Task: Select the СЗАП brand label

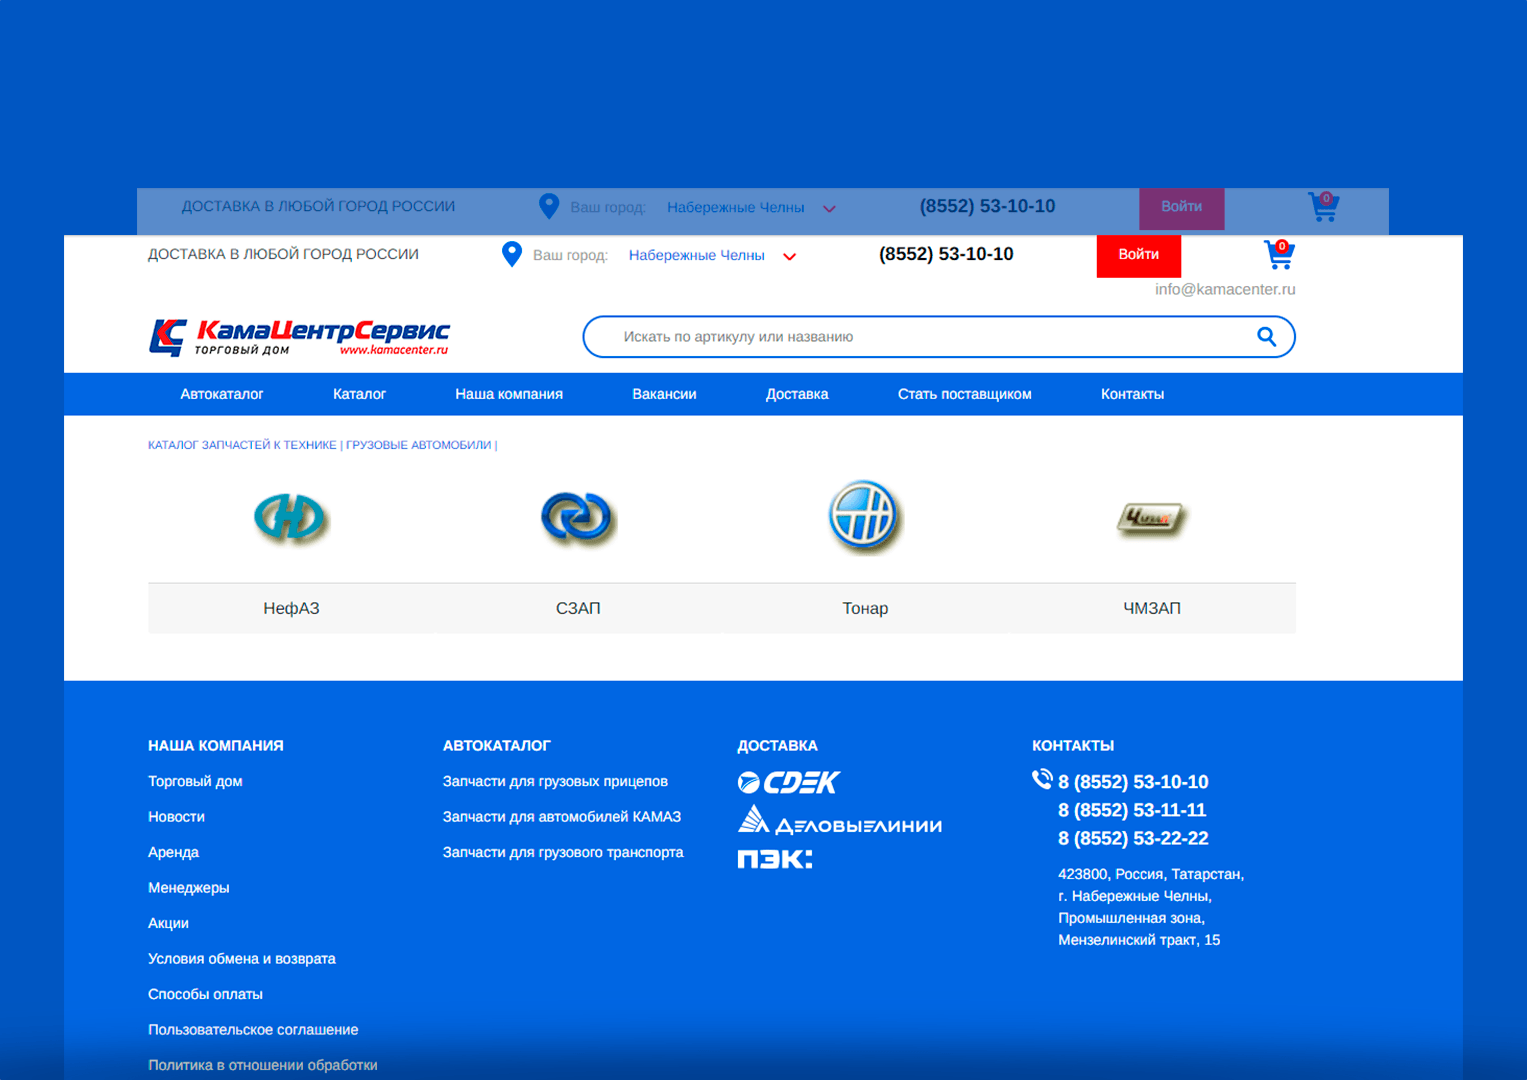Action: pos(578,608)
